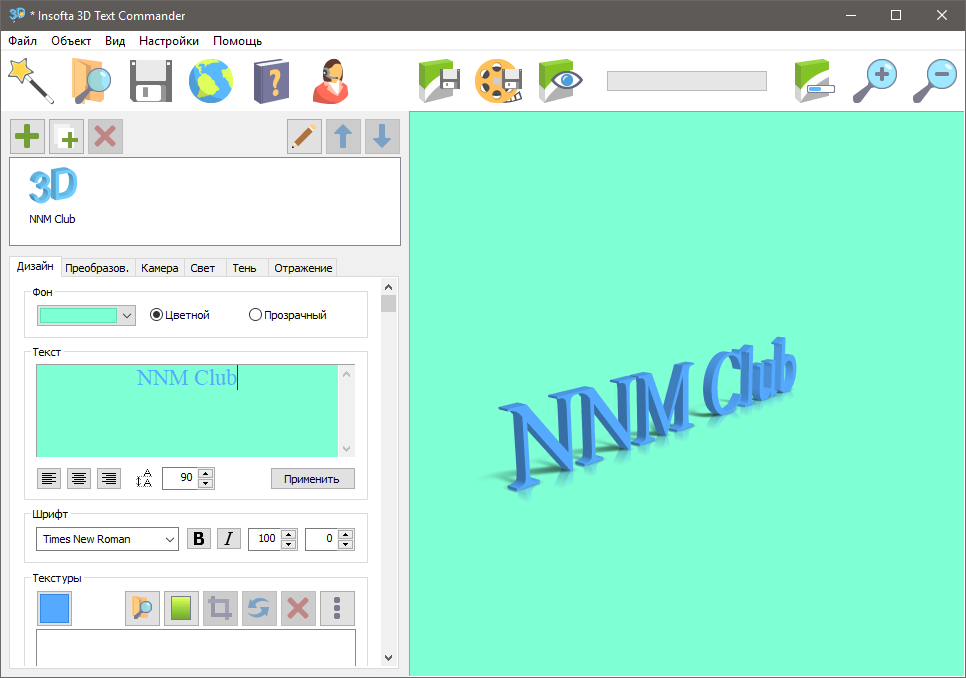Contact support operator icon
The image size is (966, 678).
[331, 81]
